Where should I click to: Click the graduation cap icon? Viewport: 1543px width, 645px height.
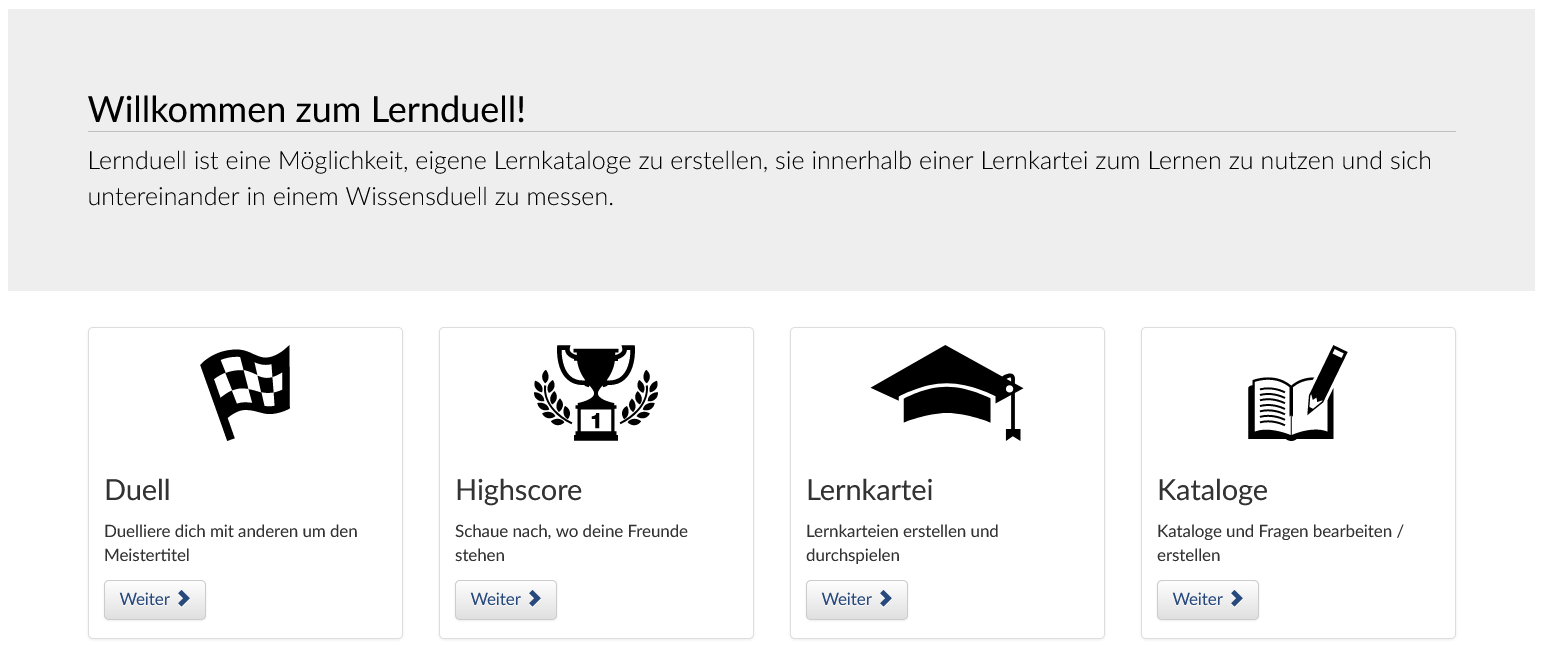click(946, 392)
